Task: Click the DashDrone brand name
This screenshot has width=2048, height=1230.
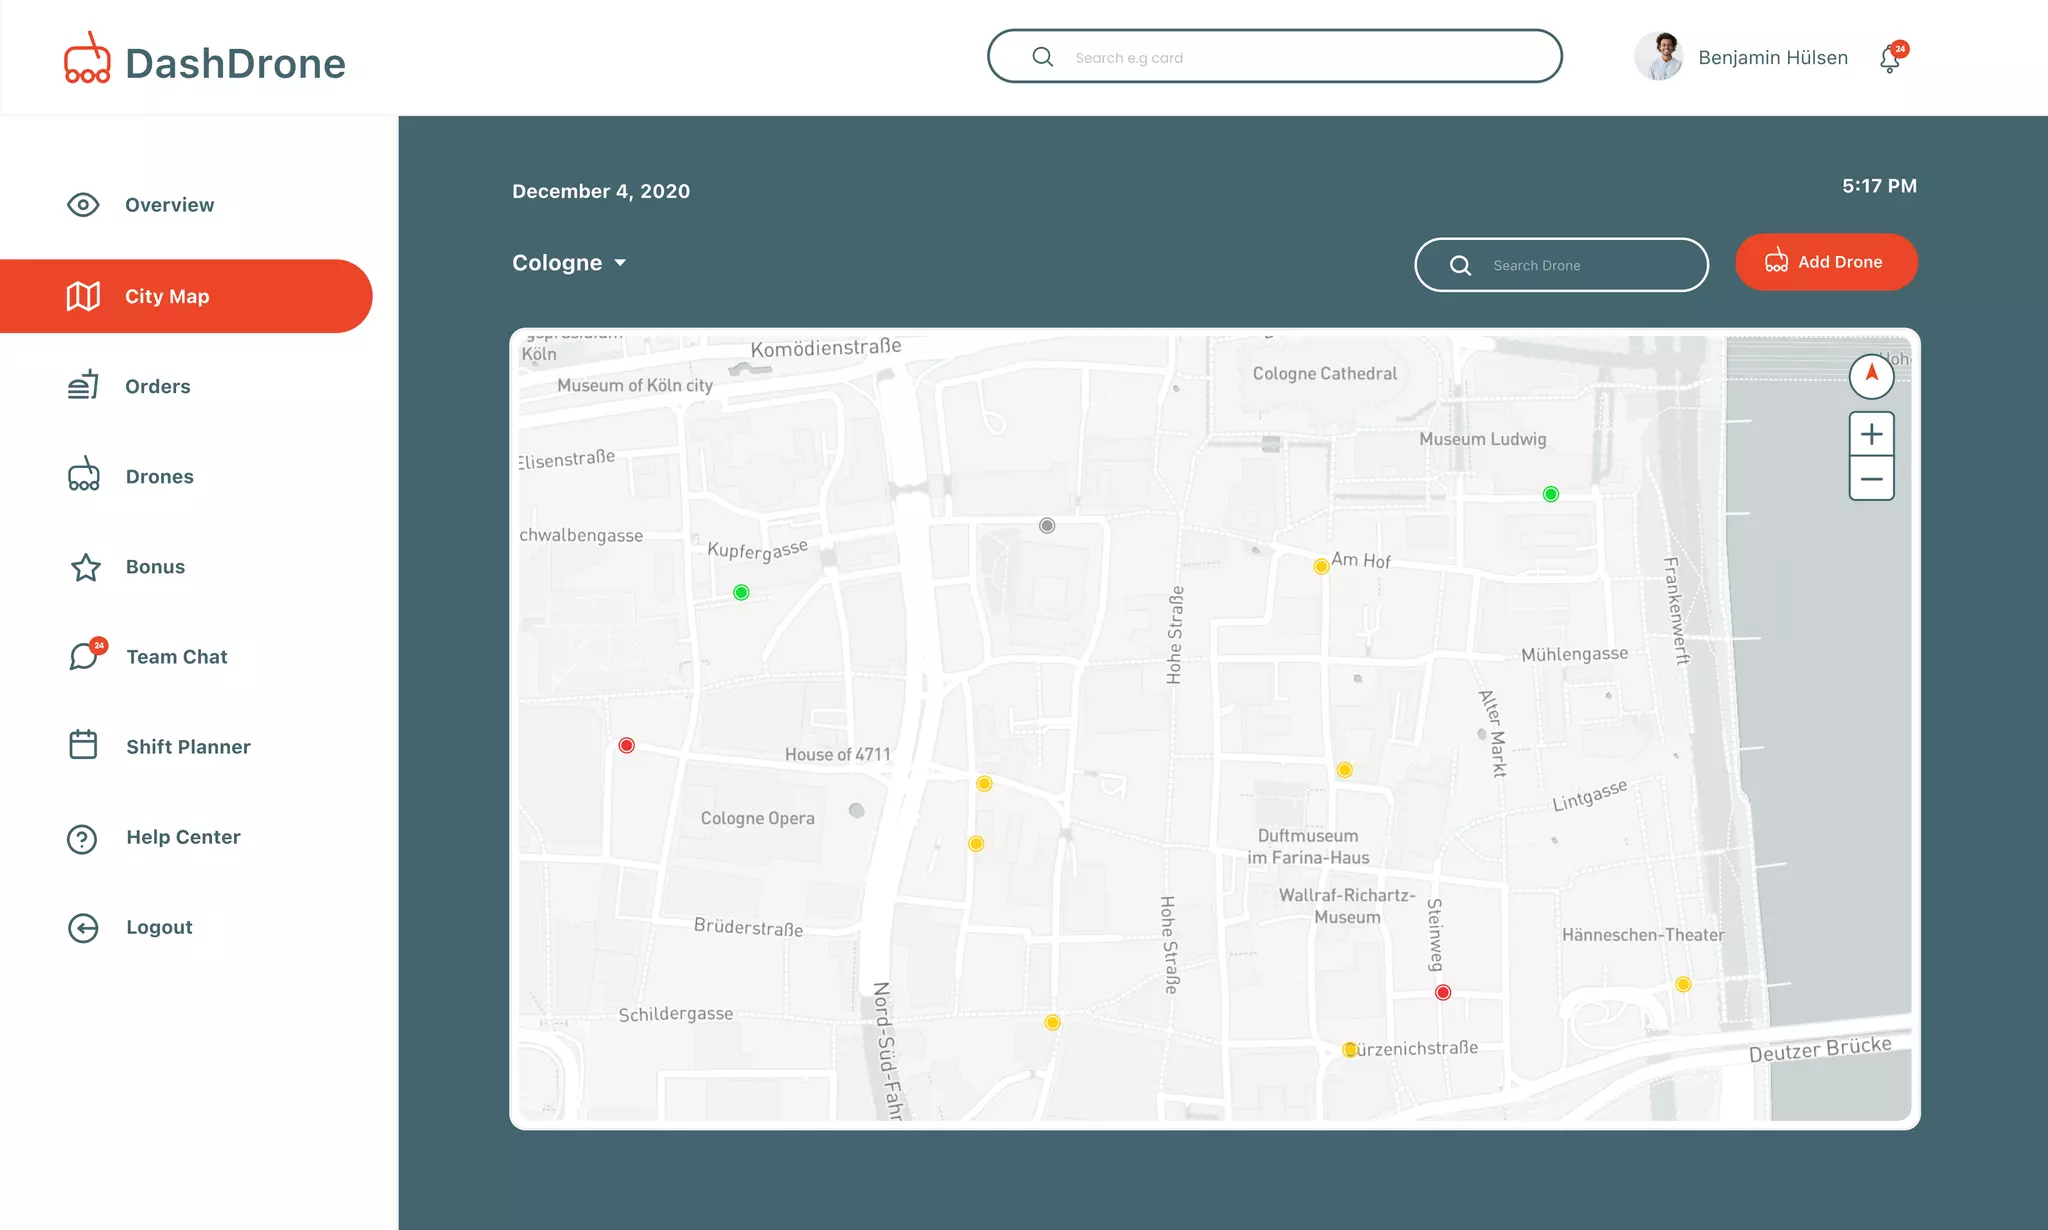Action: (235, 63)
